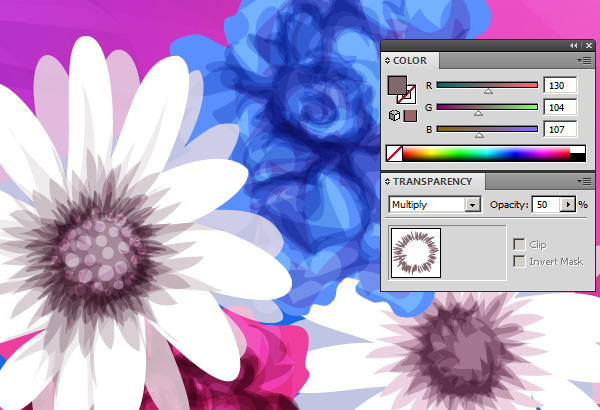Select the Color panel tab
600x410 pixels.
[409, 61]
